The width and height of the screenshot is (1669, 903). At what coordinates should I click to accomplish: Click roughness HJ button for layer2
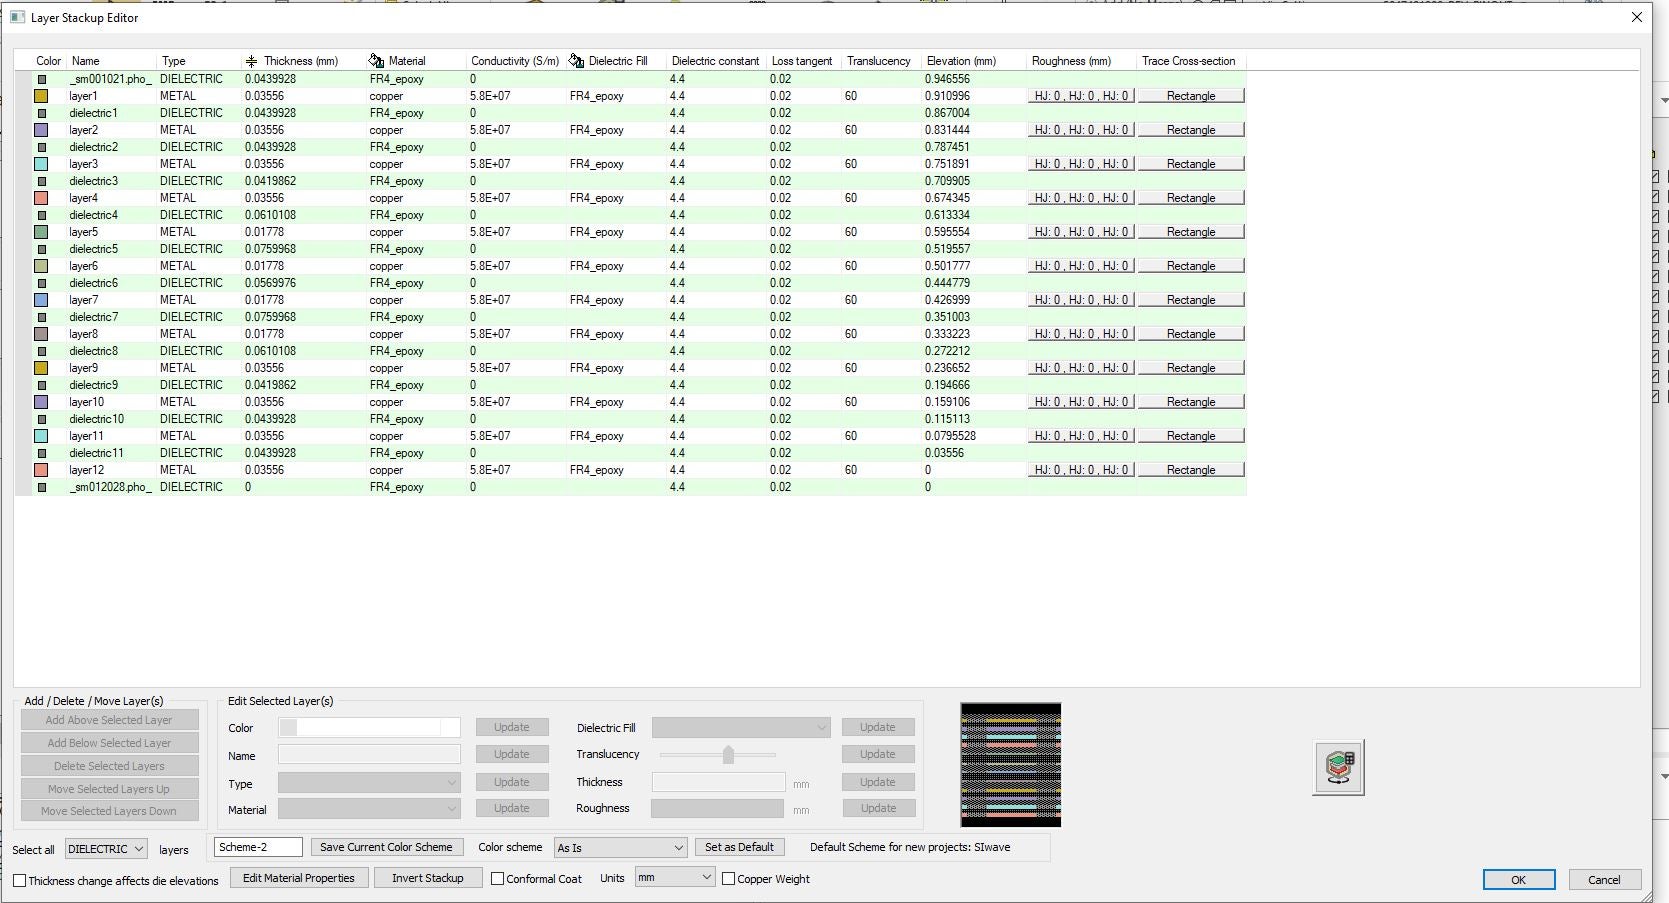pos(1081,130)
